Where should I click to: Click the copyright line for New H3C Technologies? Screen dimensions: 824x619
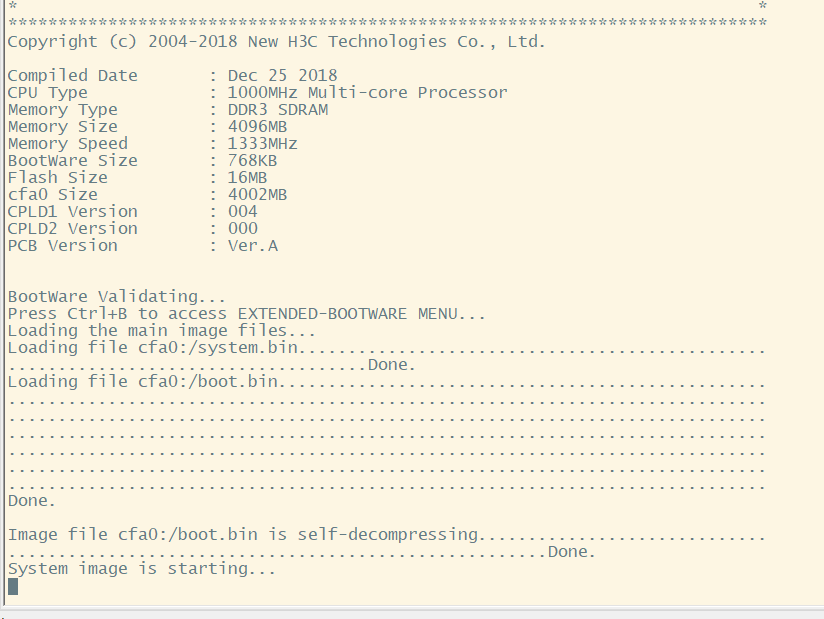tap(276, 41)
